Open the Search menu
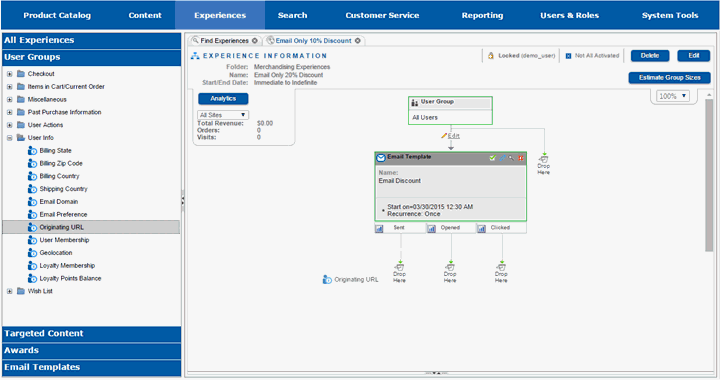Screen dimensions: 720x380 tap(292, 15)
